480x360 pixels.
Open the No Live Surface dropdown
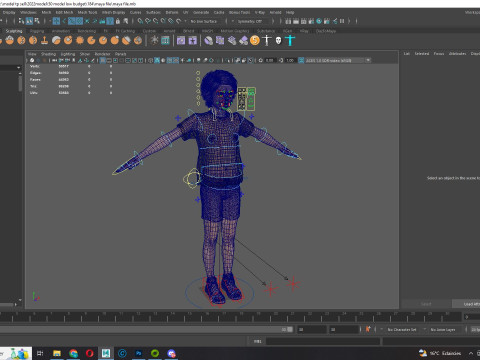point(205,21)
